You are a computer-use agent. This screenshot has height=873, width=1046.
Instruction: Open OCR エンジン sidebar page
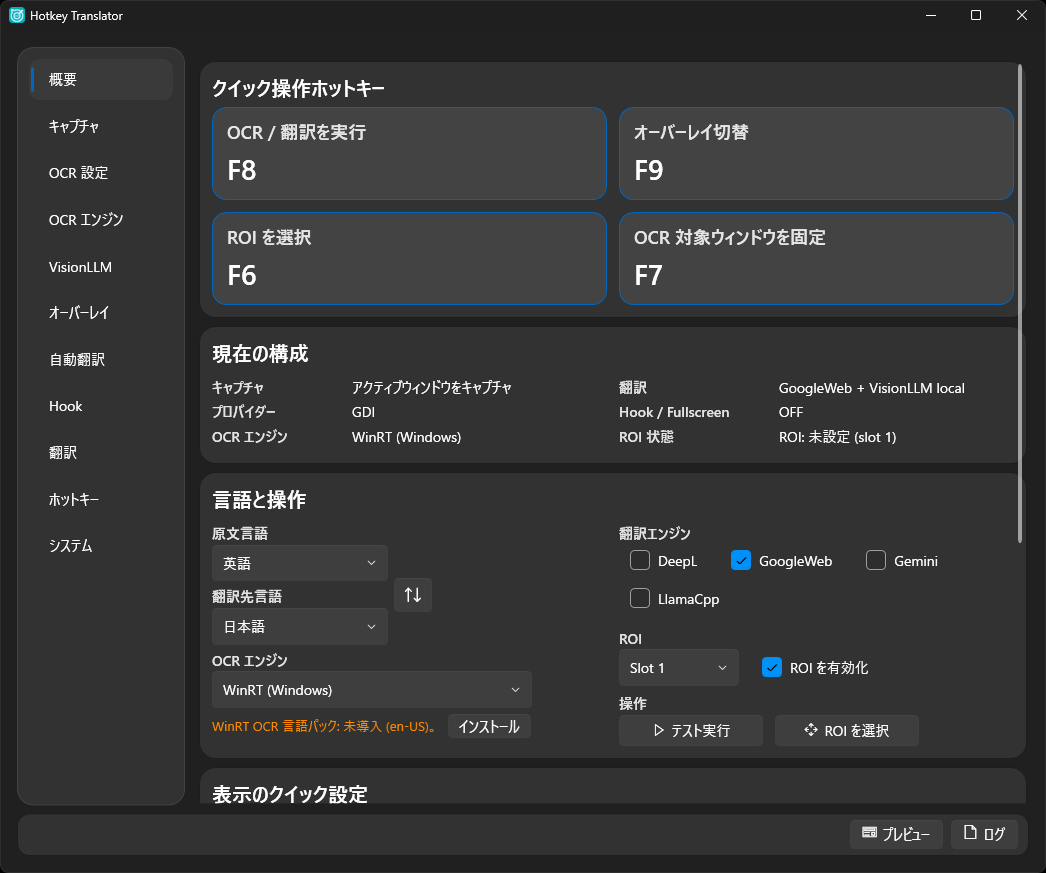point(101,219)
